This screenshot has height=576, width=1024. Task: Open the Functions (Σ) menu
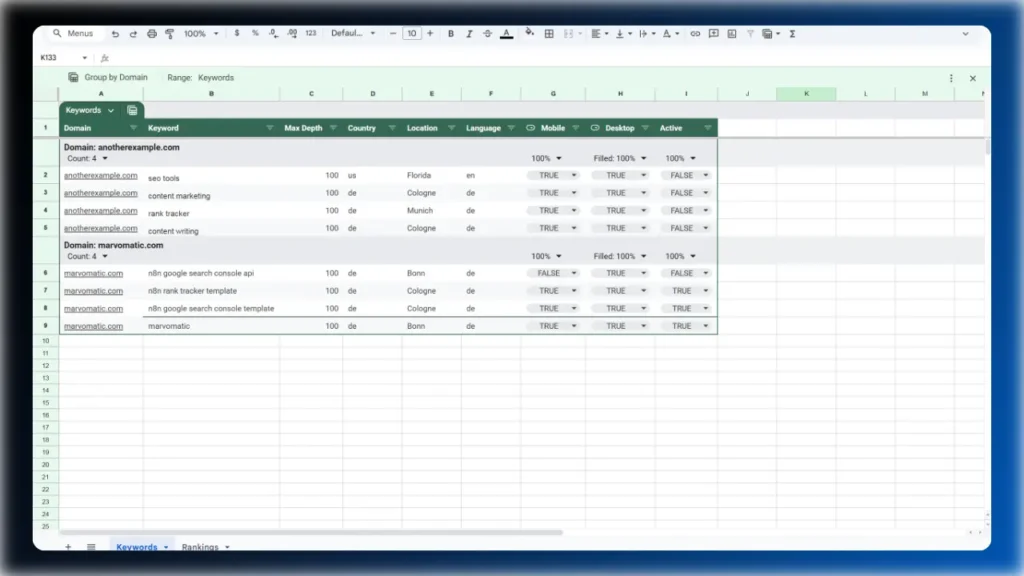[x=792, y=33]
